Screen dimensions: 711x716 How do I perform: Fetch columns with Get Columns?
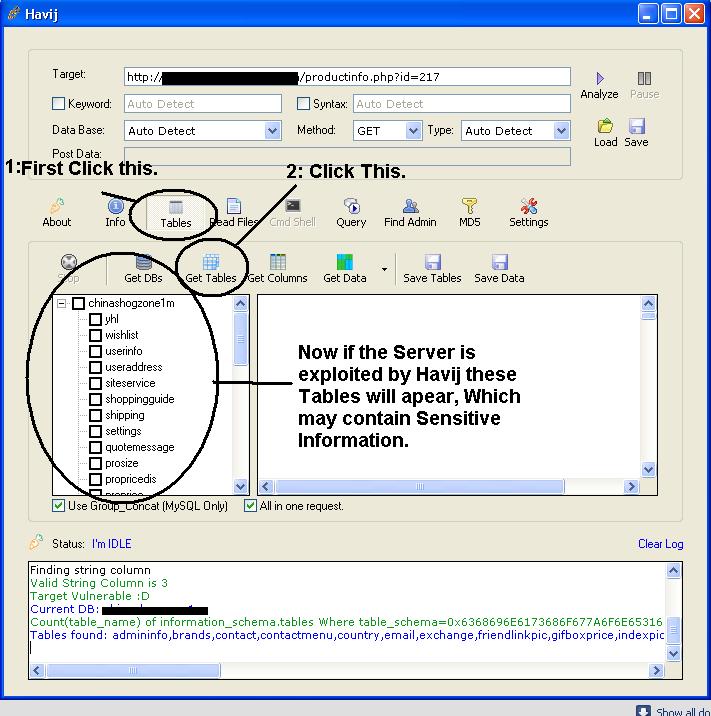(277, 269)
